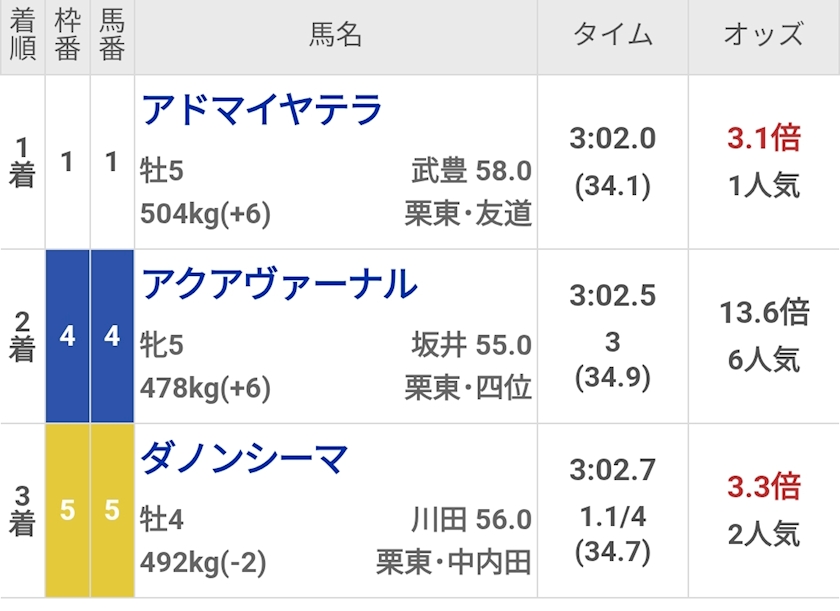Open horse link アドマイヤテラ

point(263,110)
